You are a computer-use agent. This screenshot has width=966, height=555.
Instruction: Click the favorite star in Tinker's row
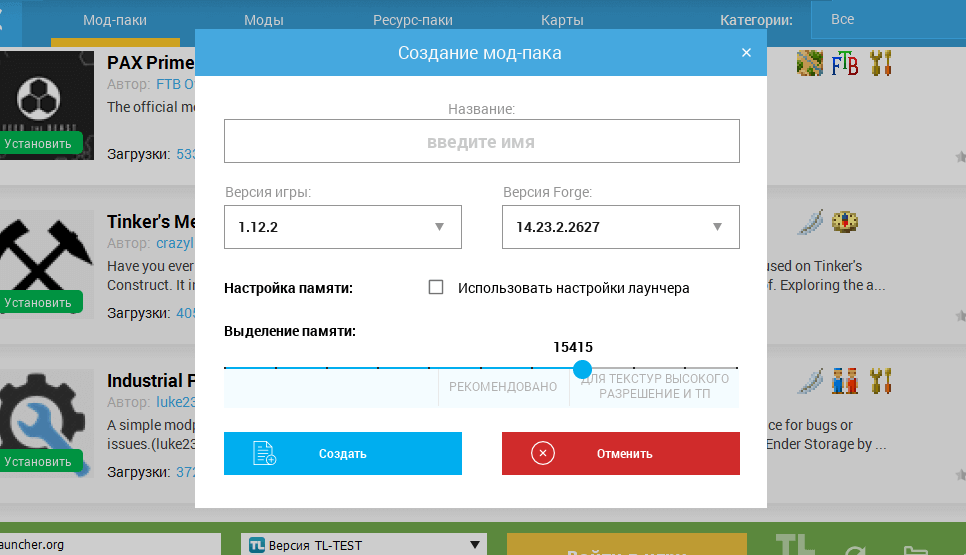960,316
